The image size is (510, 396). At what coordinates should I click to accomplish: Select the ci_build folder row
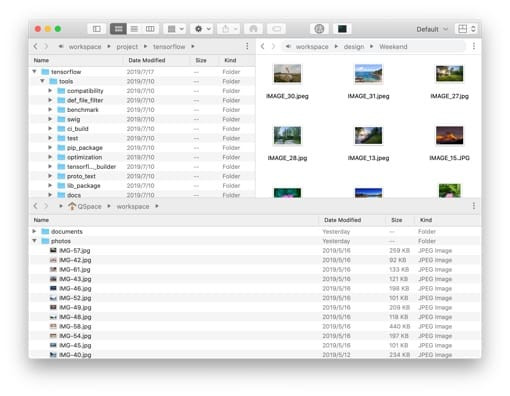pyautogui.click(x=142, y=129)
